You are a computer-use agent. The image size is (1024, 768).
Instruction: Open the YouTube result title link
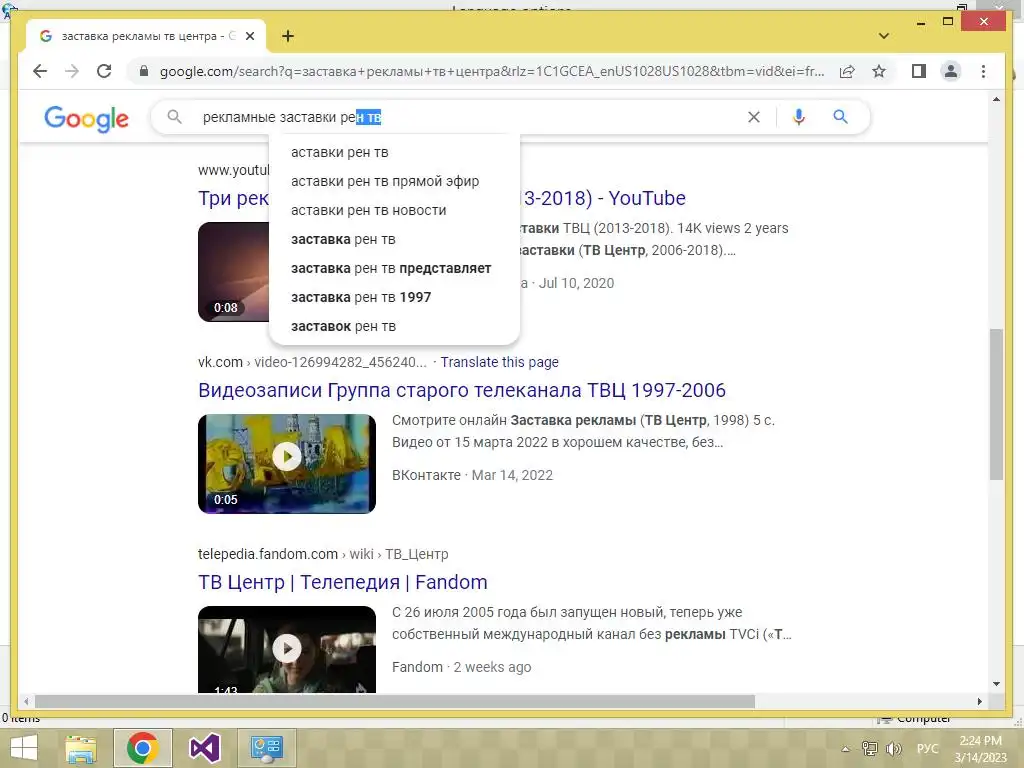[x=603, y=198]
